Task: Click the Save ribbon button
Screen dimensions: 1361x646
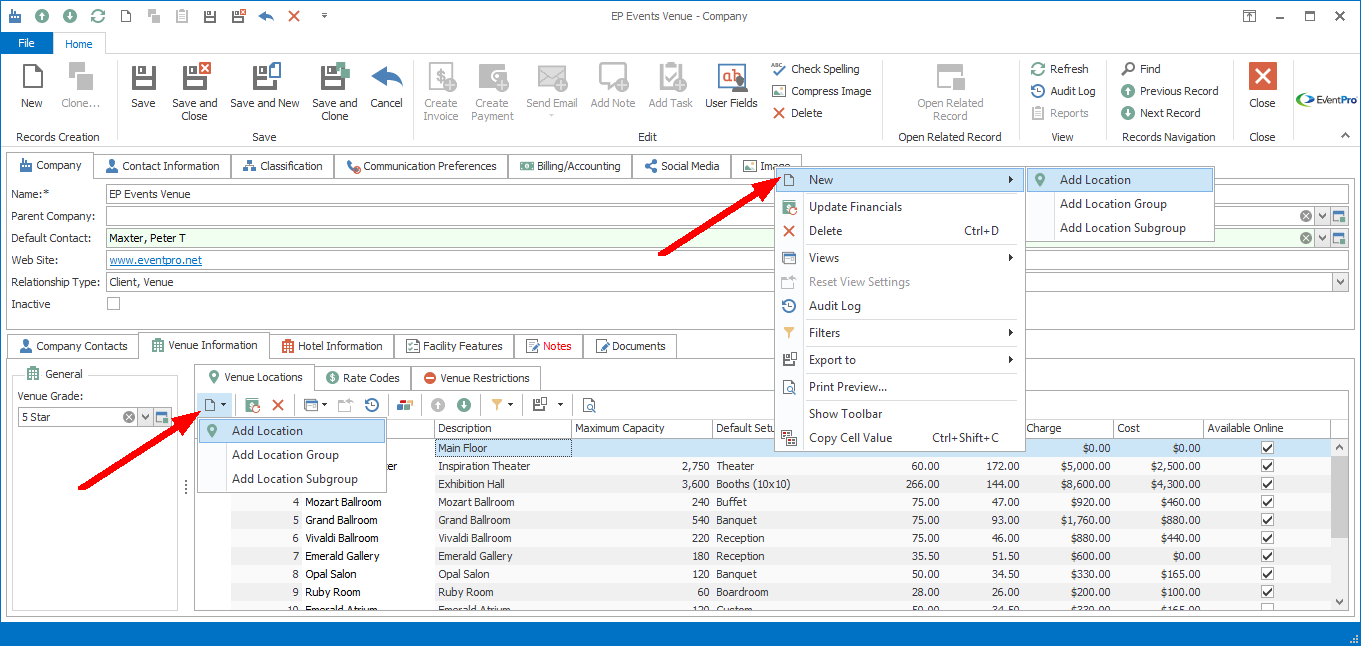Action: (143, 86)
